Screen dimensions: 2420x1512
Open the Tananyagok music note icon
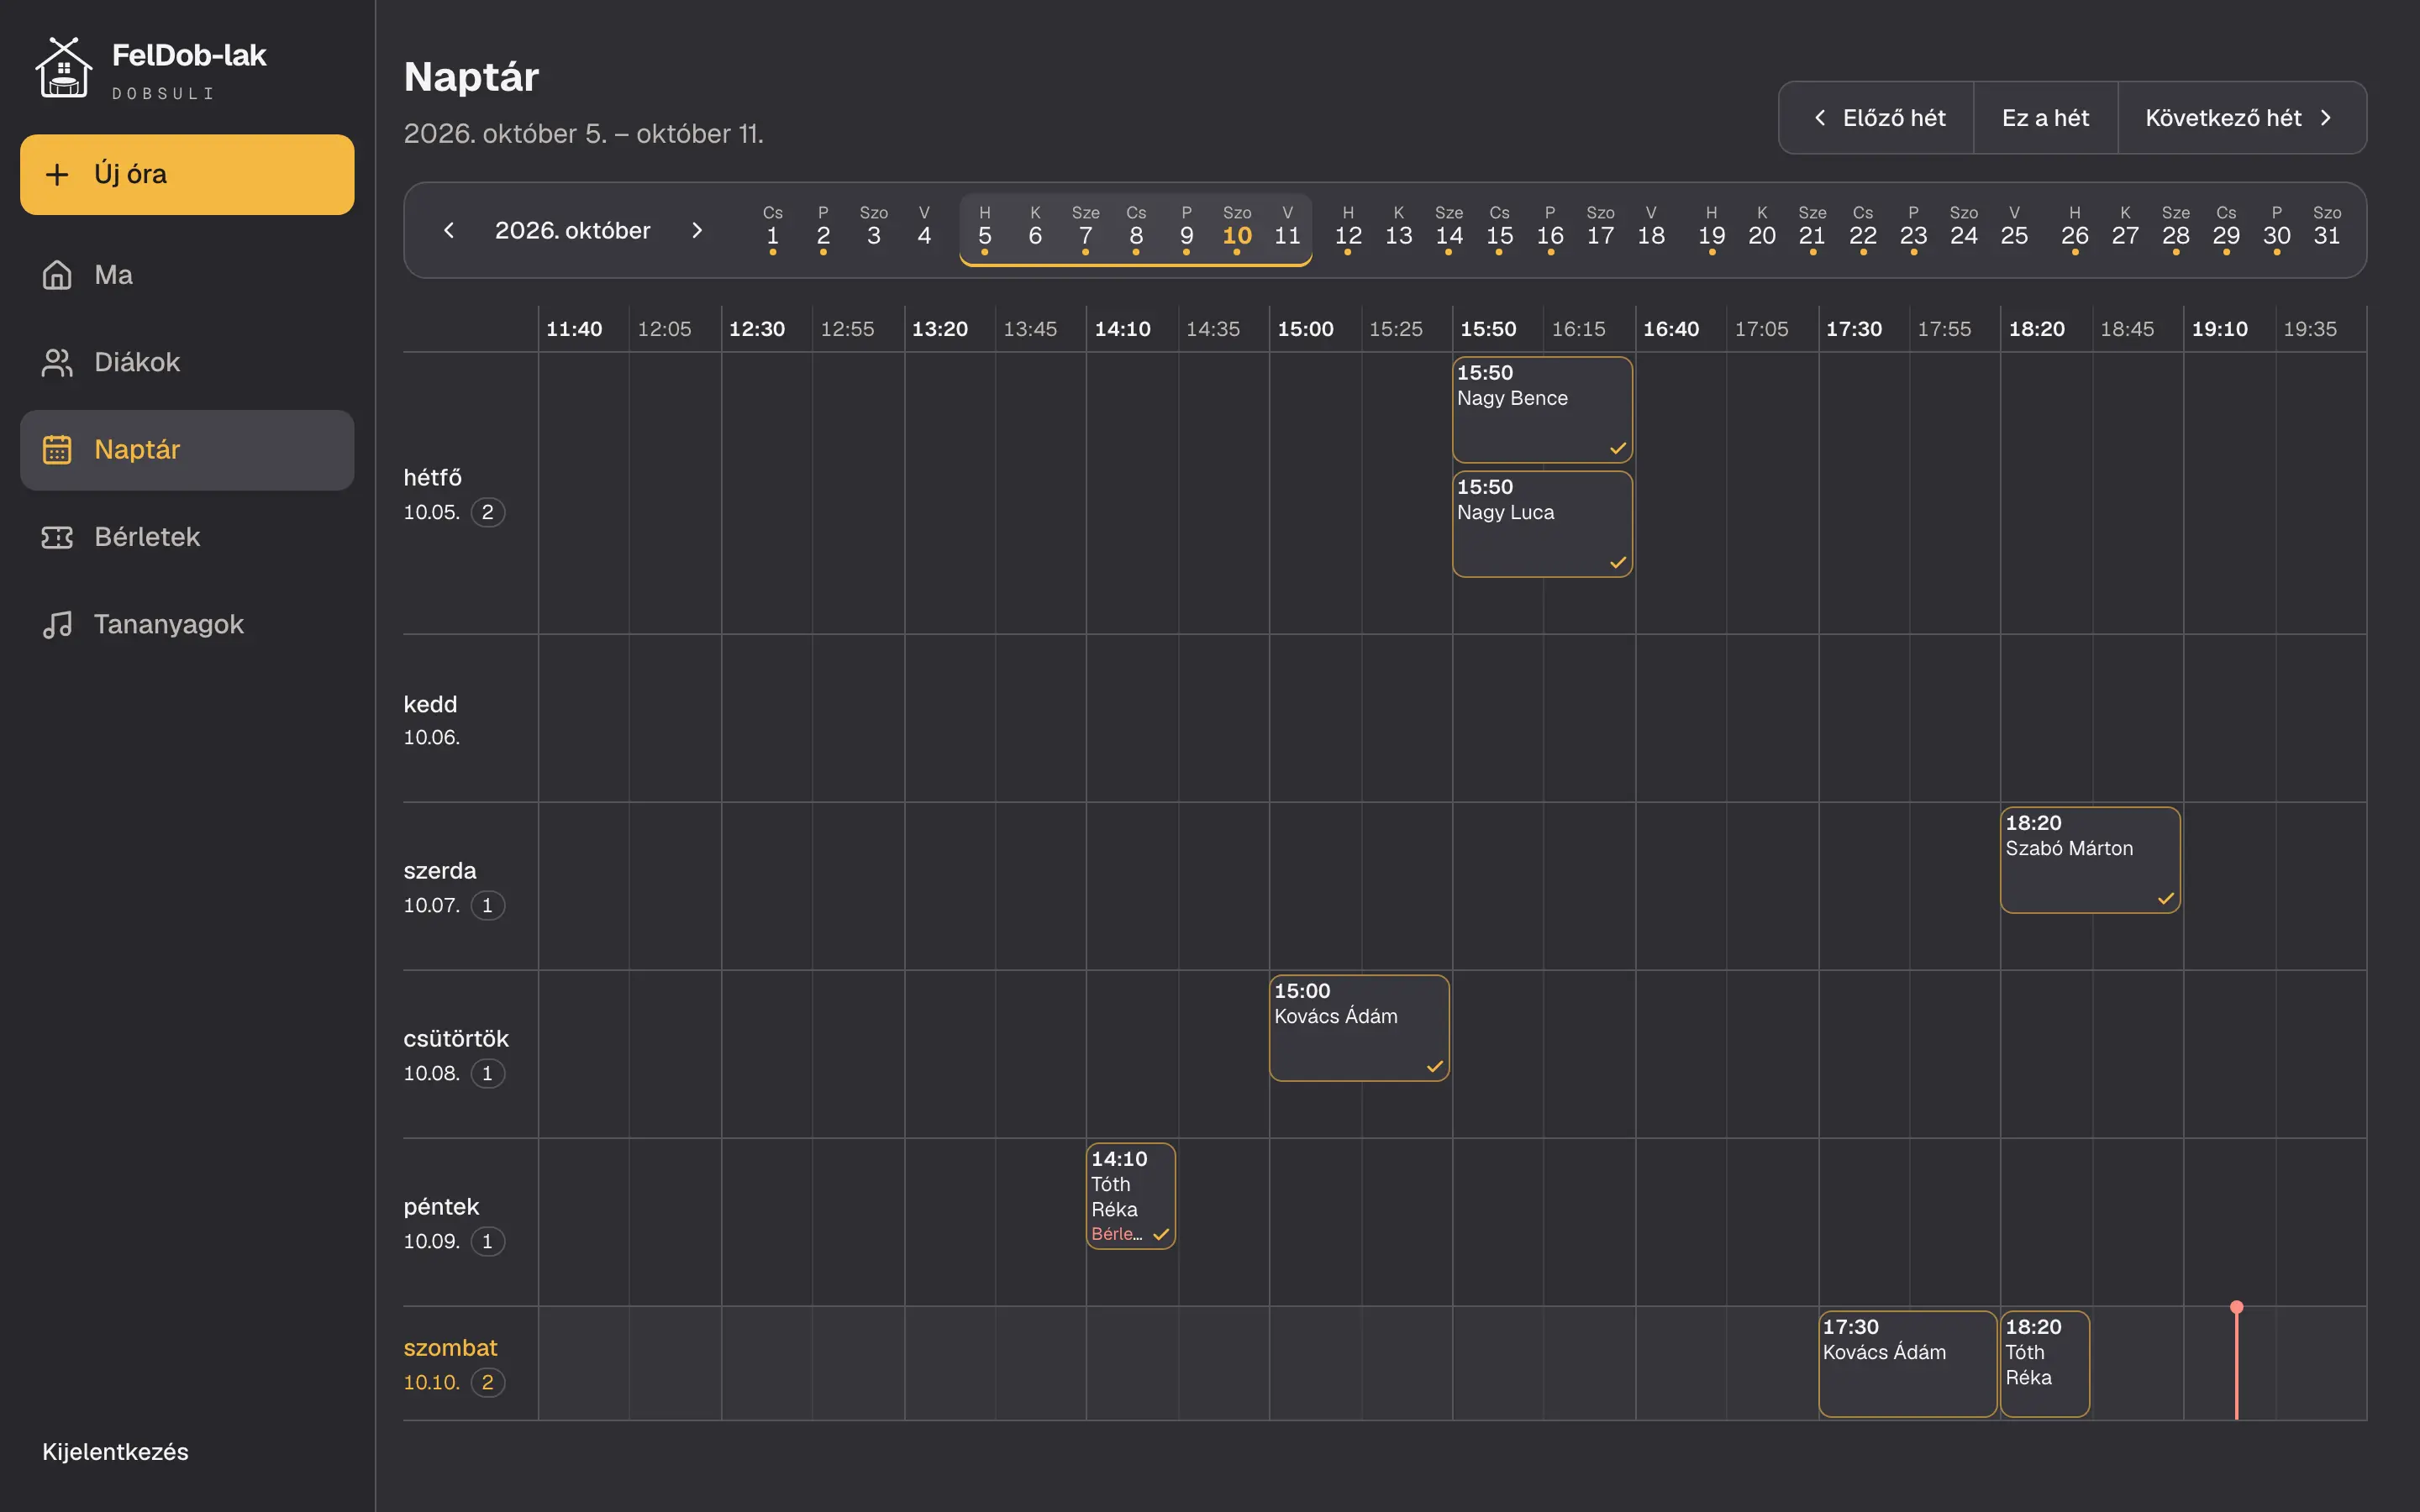(57, 624)
